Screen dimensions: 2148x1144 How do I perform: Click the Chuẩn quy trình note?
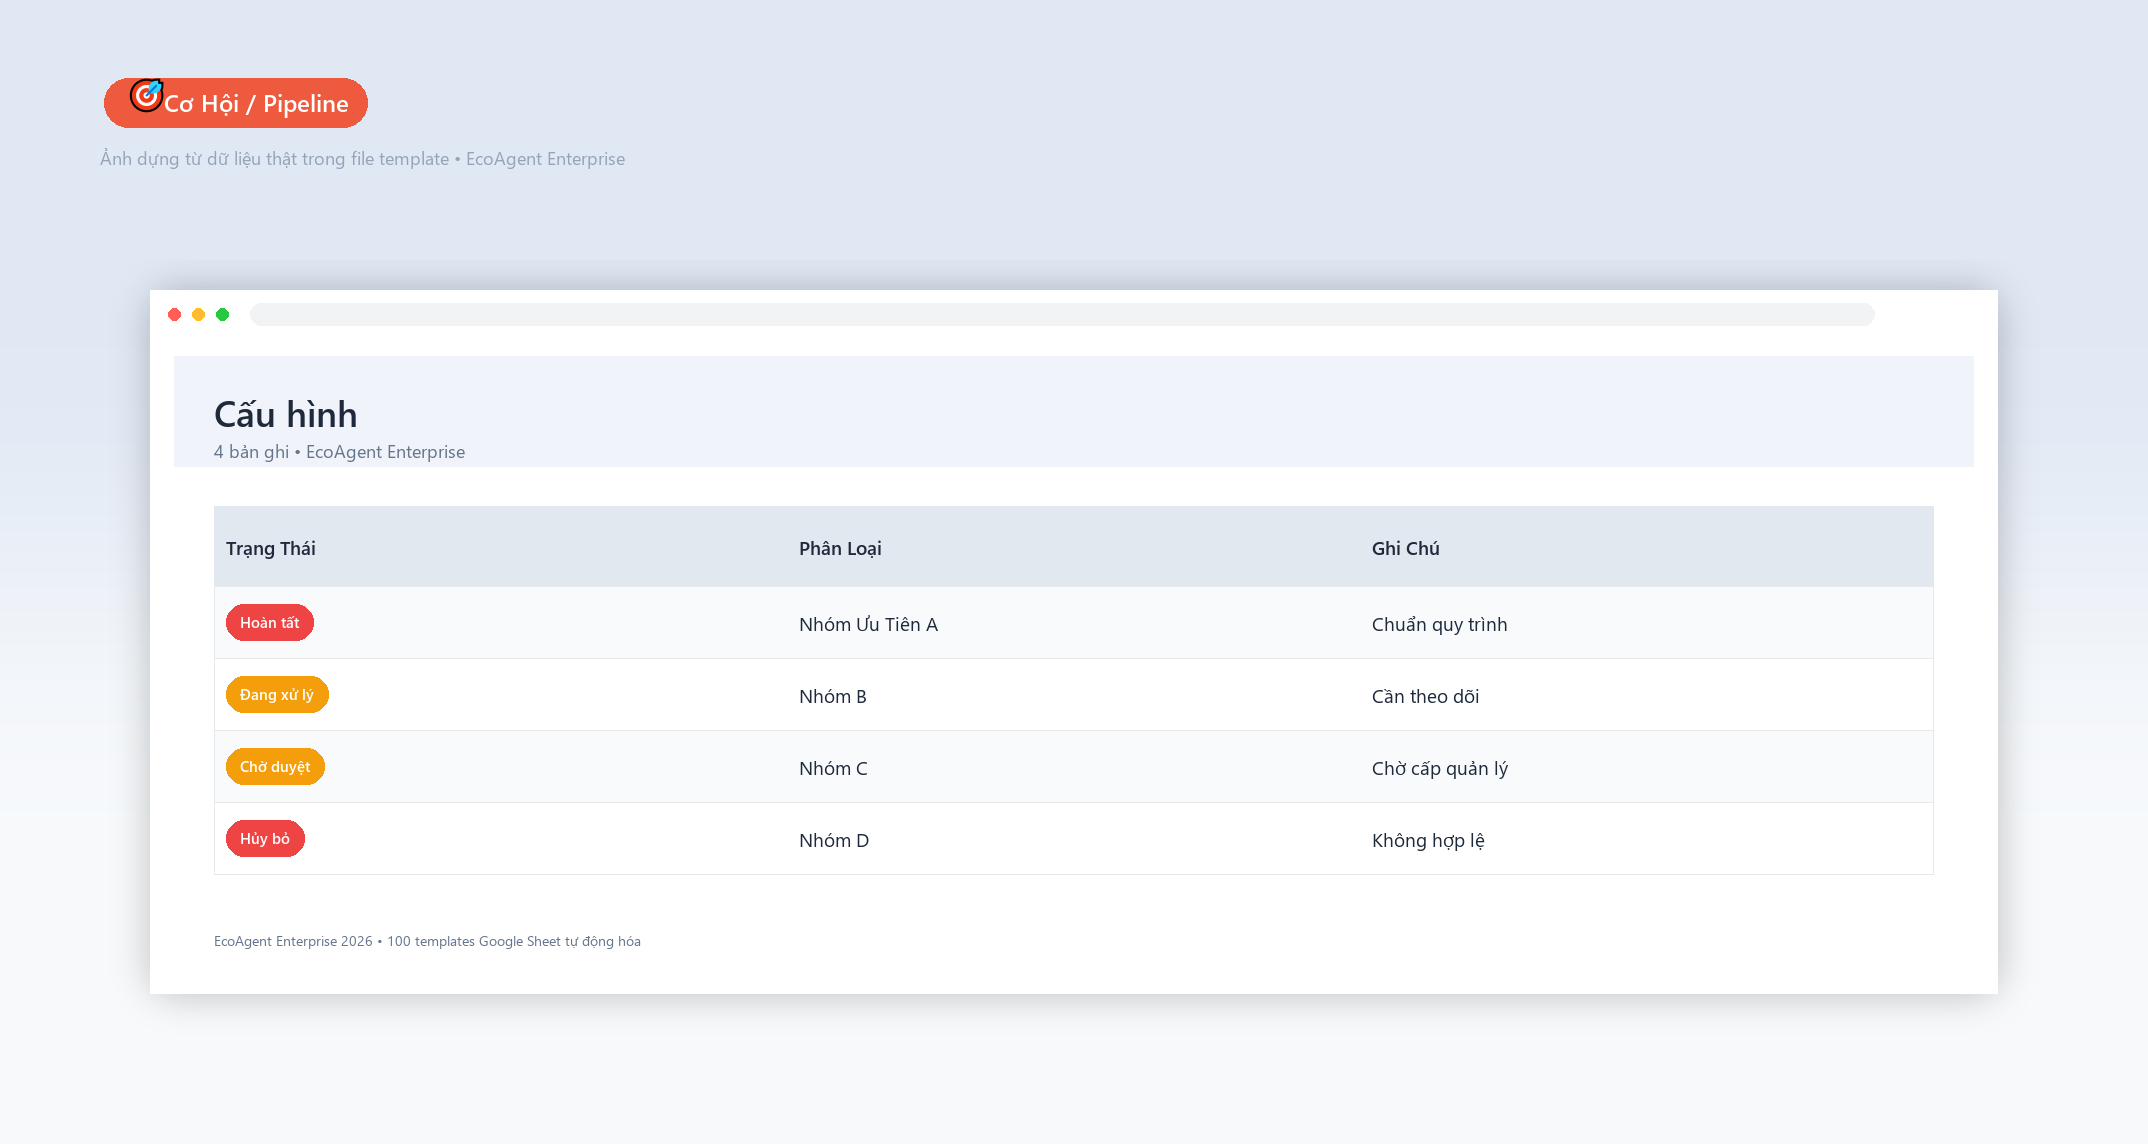[1439, 624]
